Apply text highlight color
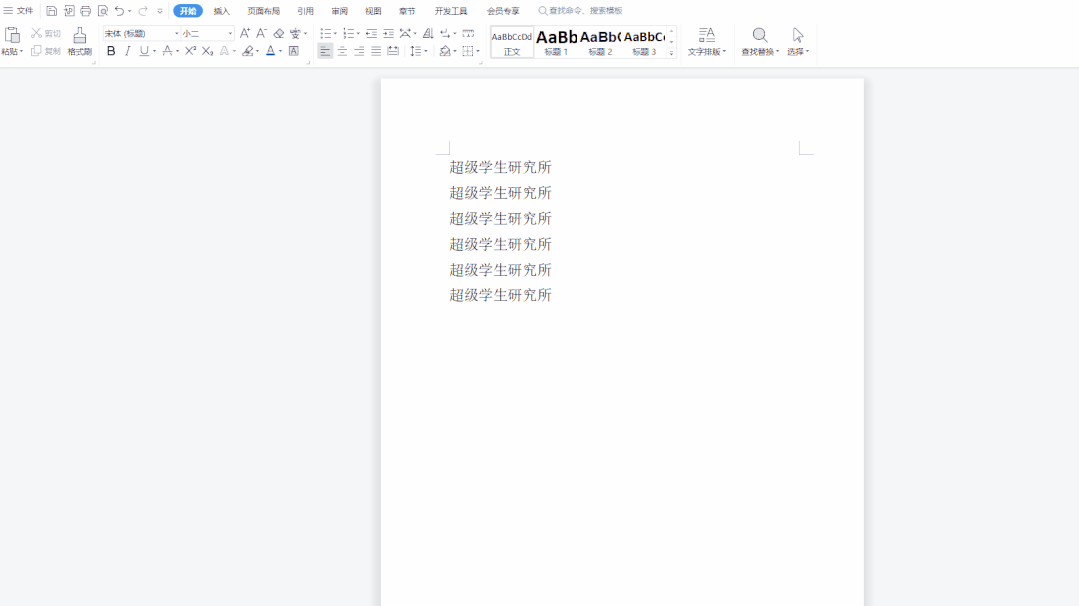This screenshot has width=1079, height=606. click(x=248, y=51)
